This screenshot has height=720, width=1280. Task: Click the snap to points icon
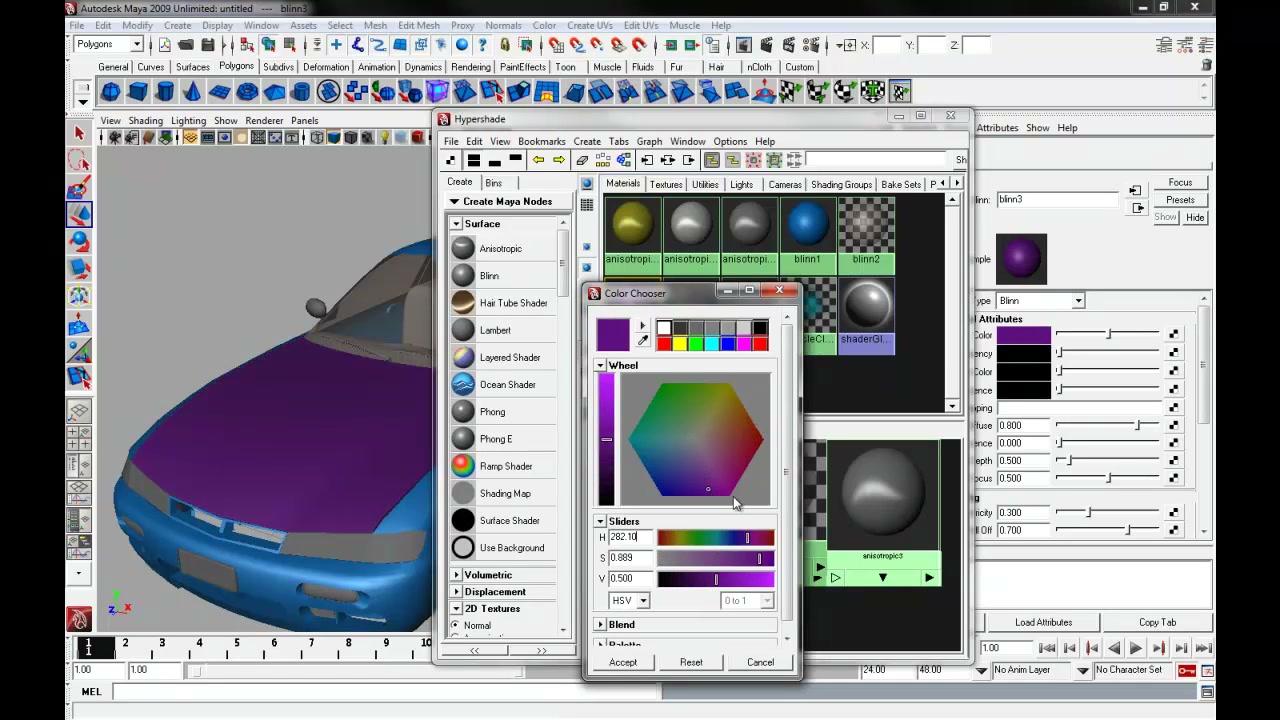597,45
